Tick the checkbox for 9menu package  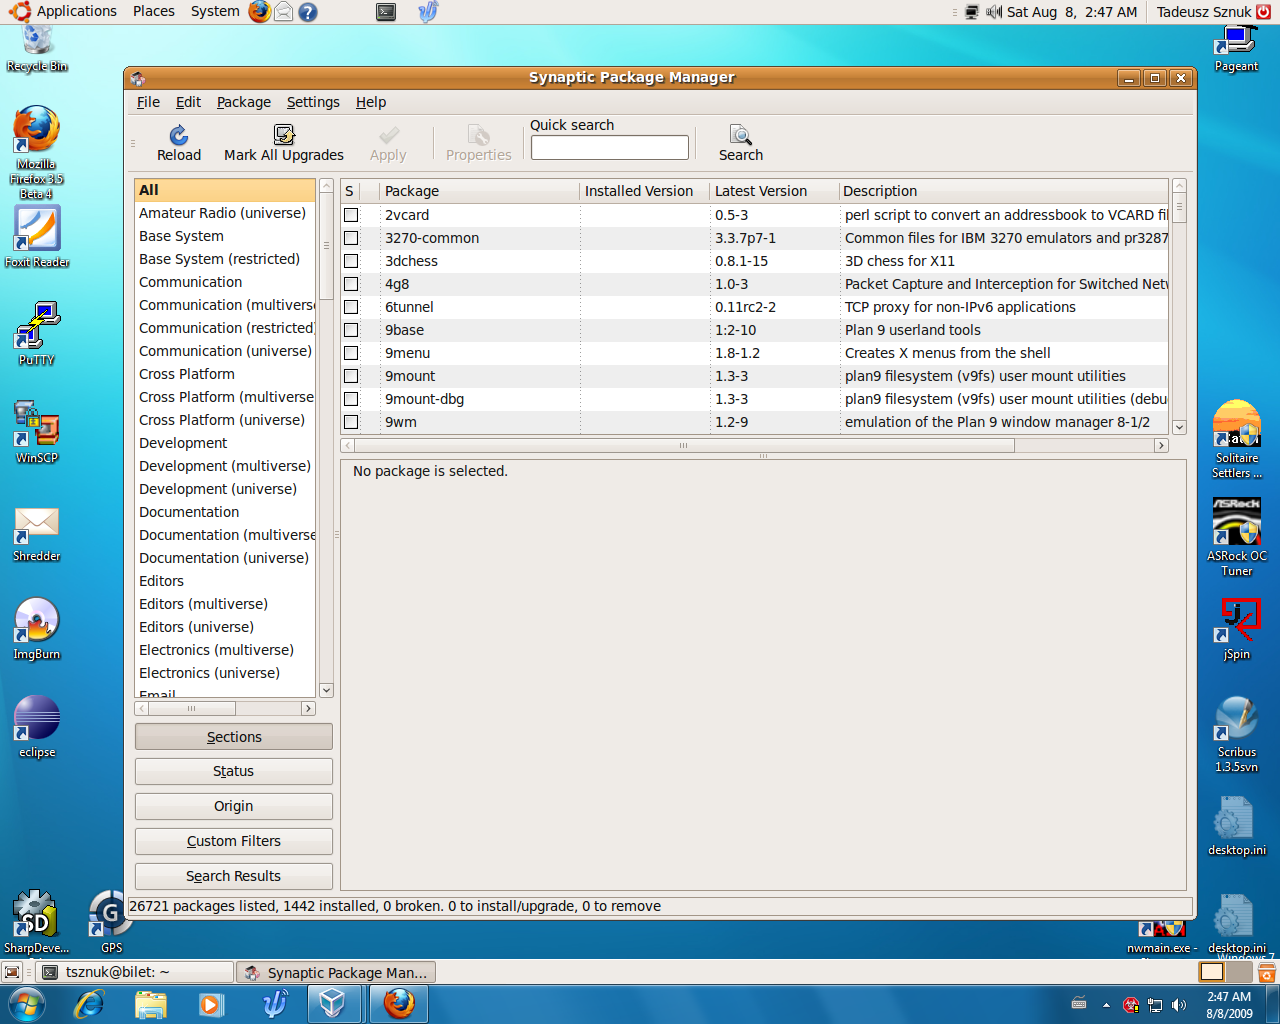coord(351,353)
